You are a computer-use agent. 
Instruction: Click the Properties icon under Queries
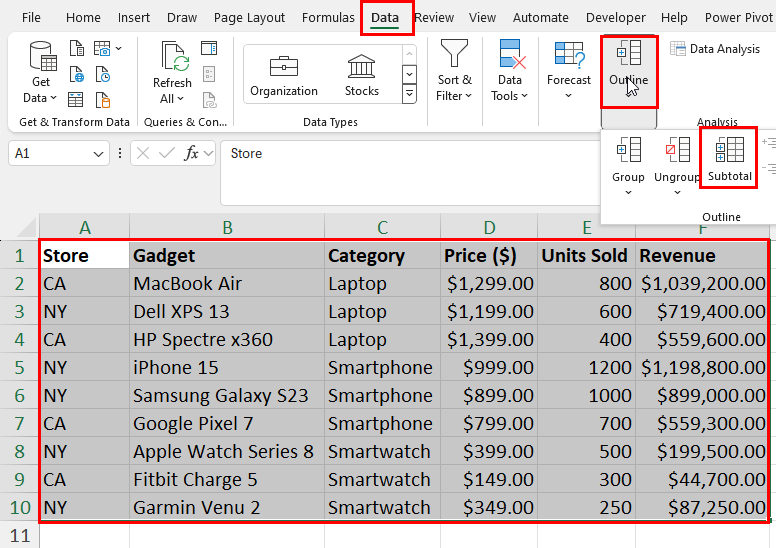pyautogui.click(x=209, y=74)
